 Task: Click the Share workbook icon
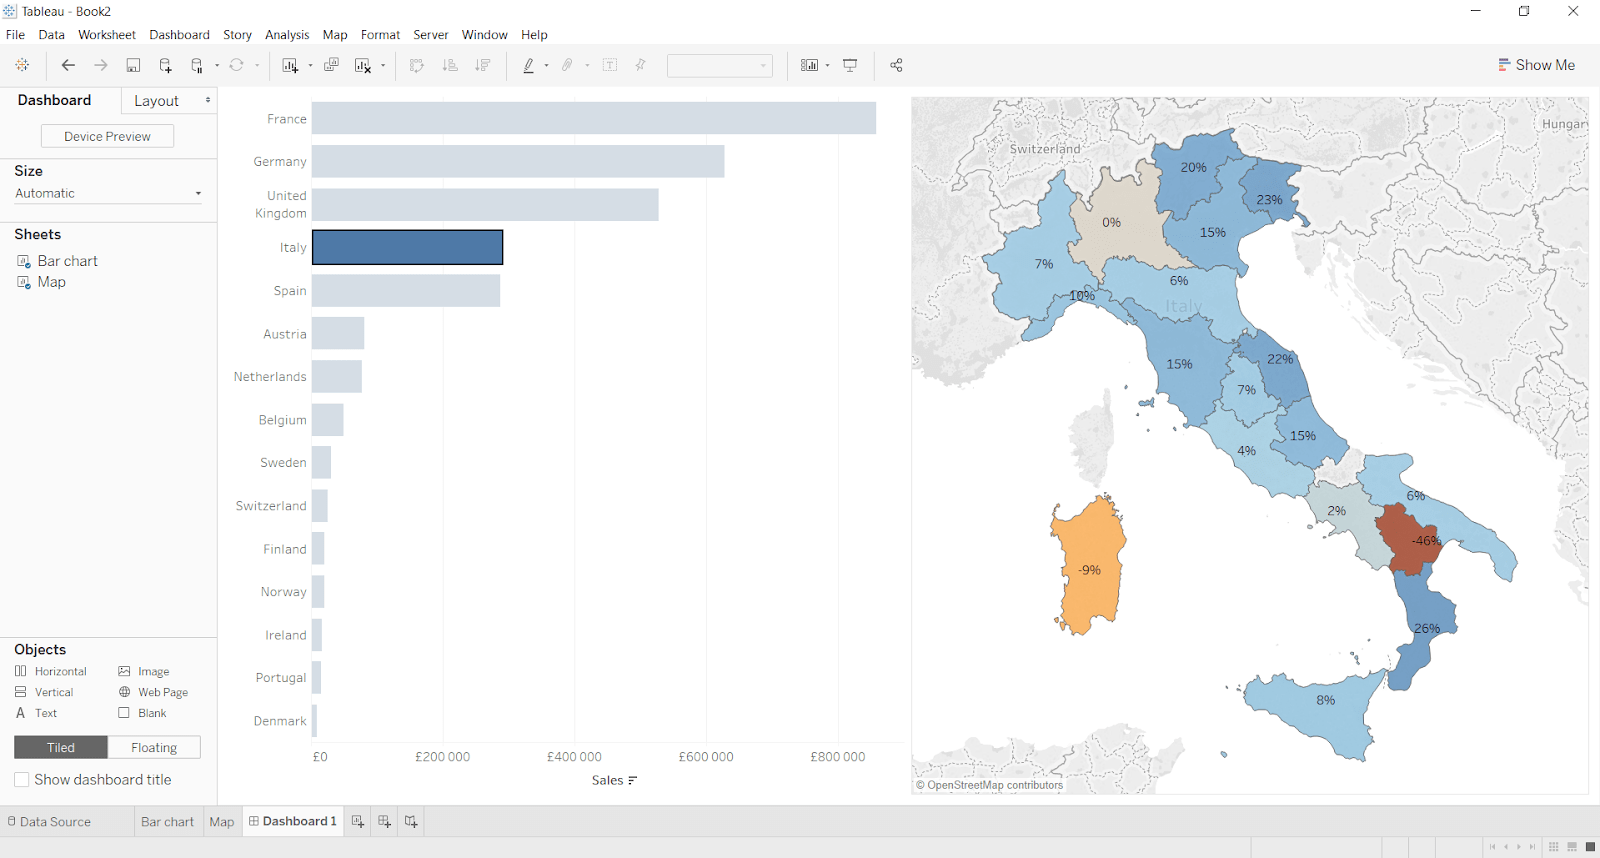tap(896, 65)
